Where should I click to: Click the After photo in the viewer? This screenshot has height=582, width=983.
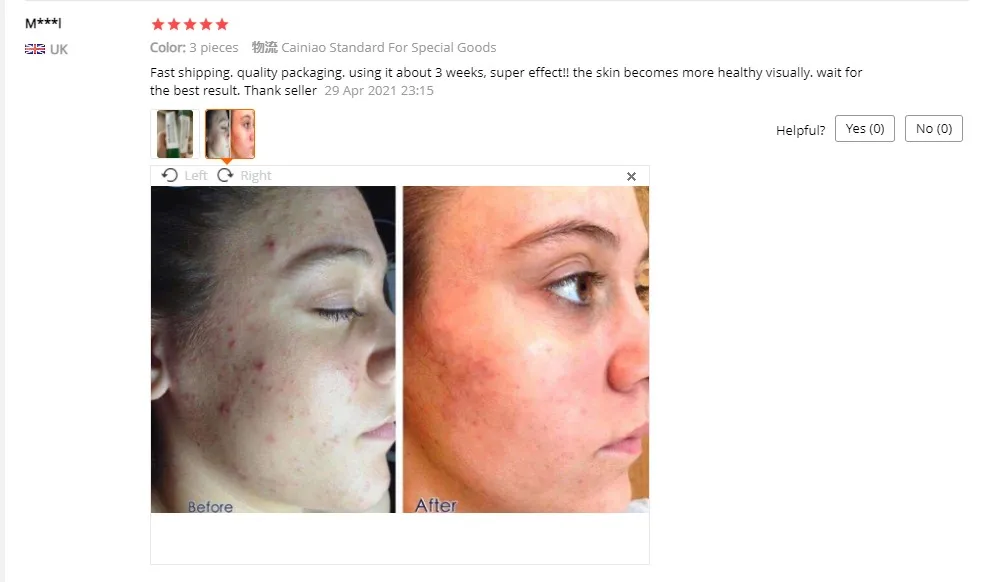coord(525,349)
